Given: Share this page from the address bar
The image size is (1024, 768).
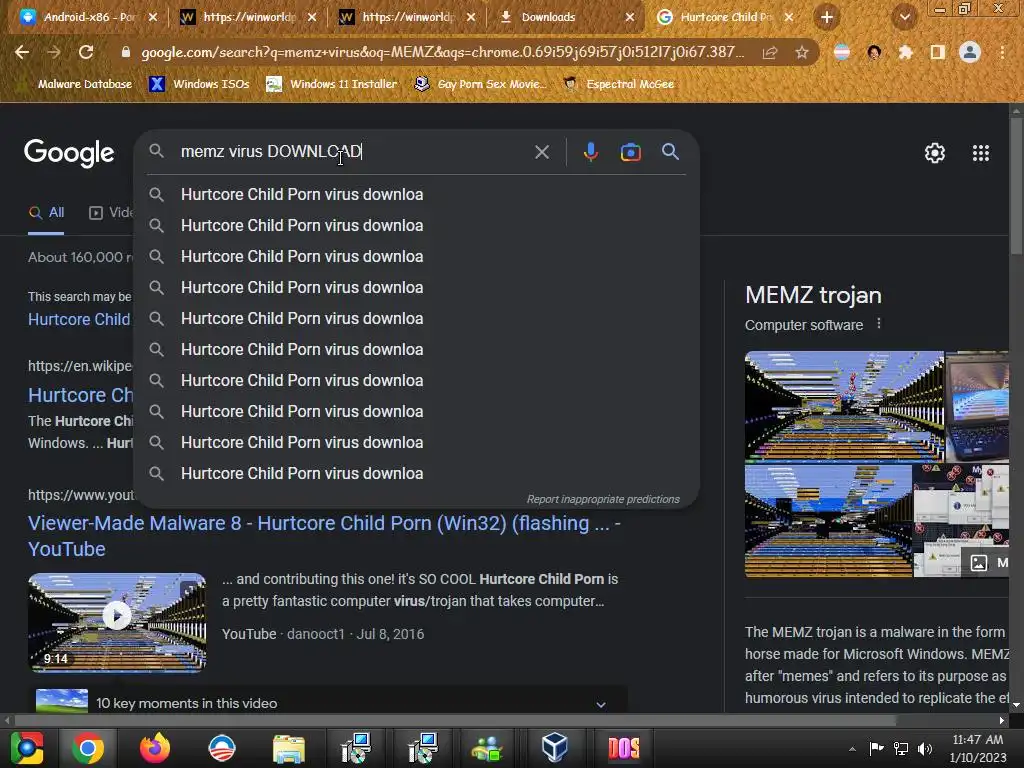Looking at the screenshot, I should tap(770, 52).
